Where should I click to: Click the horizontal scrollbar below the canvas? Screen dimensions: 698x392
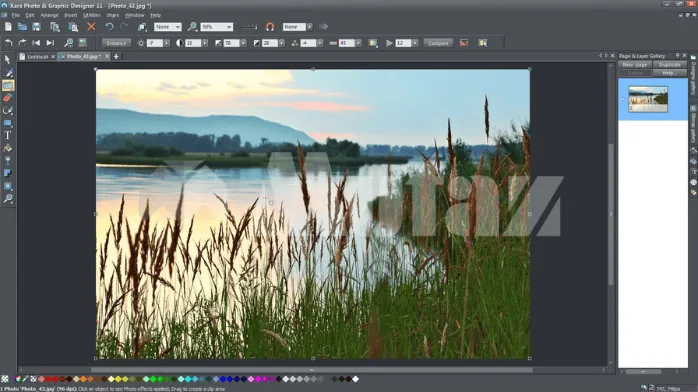pos(312,370)
